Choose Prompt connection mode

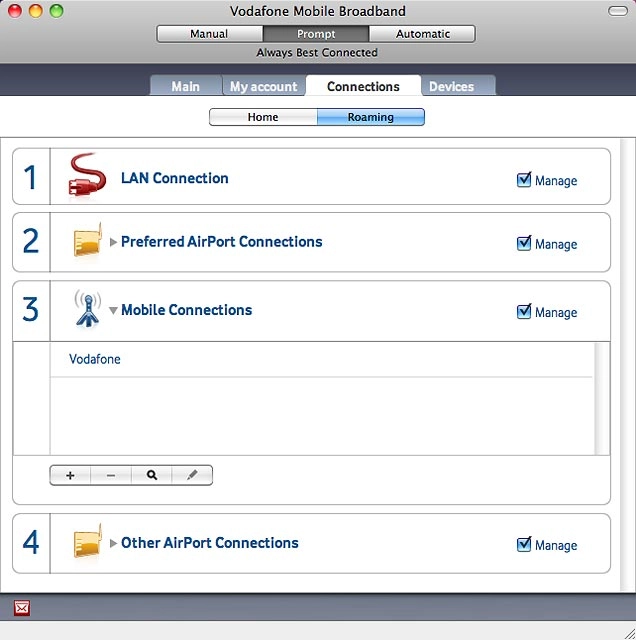click(316, 34)
